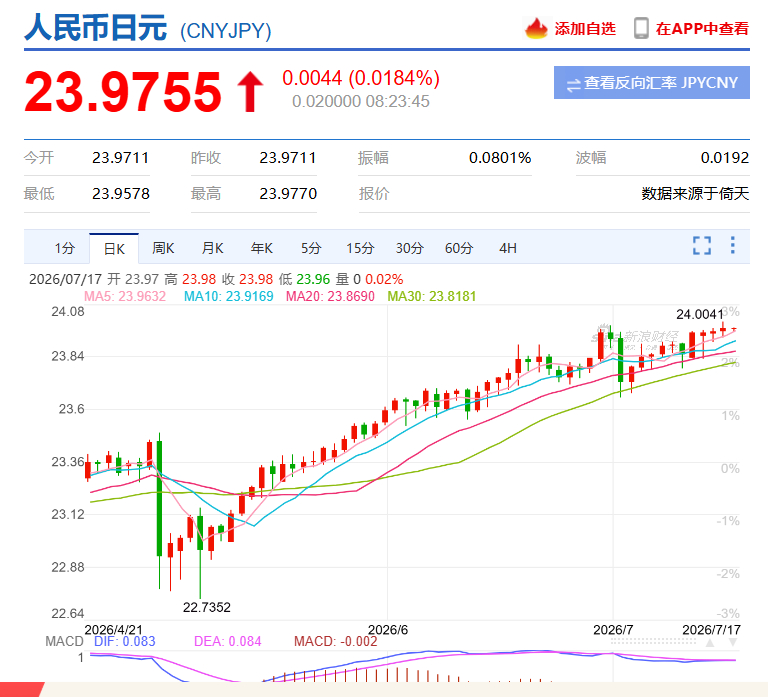768x697 pixels.
Task: Click the timestamp 08:23:45 text
Action: (398, 101)
